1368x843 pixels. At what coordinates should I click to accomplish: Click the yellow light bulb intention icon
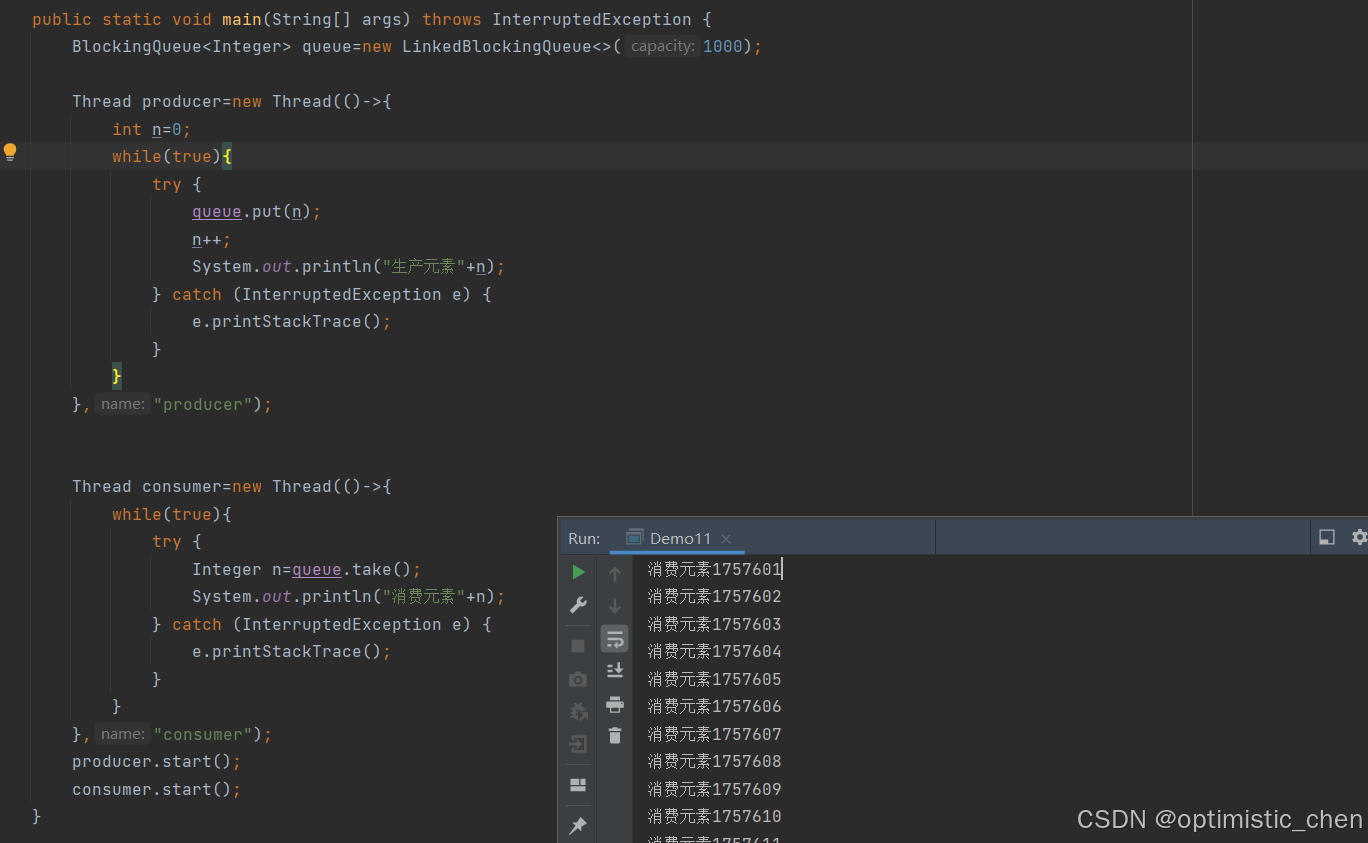pyautogui.click(x=10, y=152)
